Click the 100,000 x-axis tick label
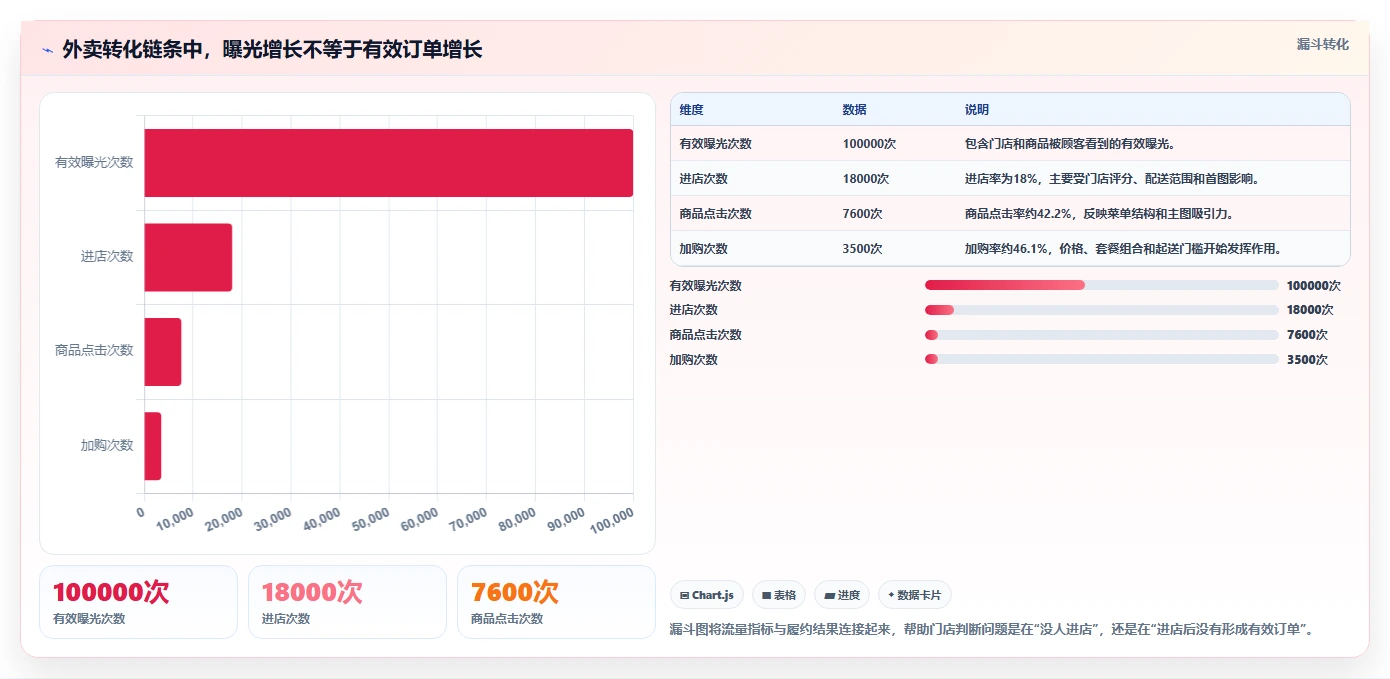 pyautogui.click(x=611, y=520)
